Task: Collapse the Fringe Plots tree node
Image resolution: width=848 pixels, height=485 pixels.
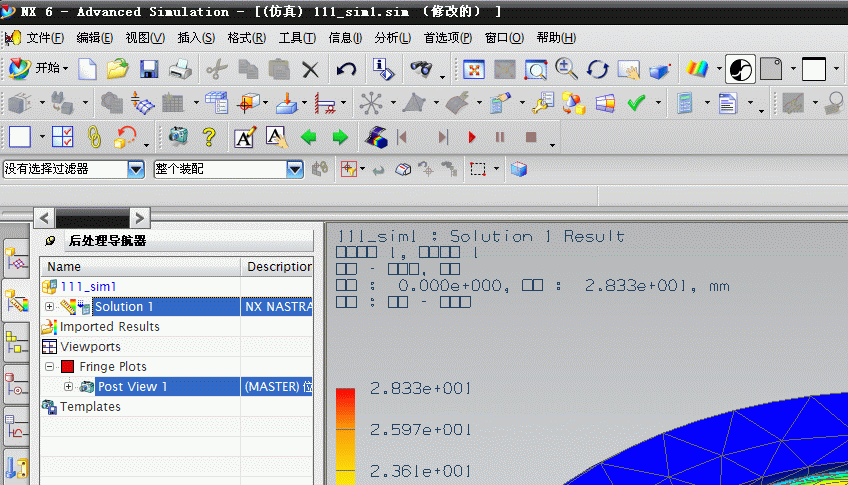Action: (49, 367)
